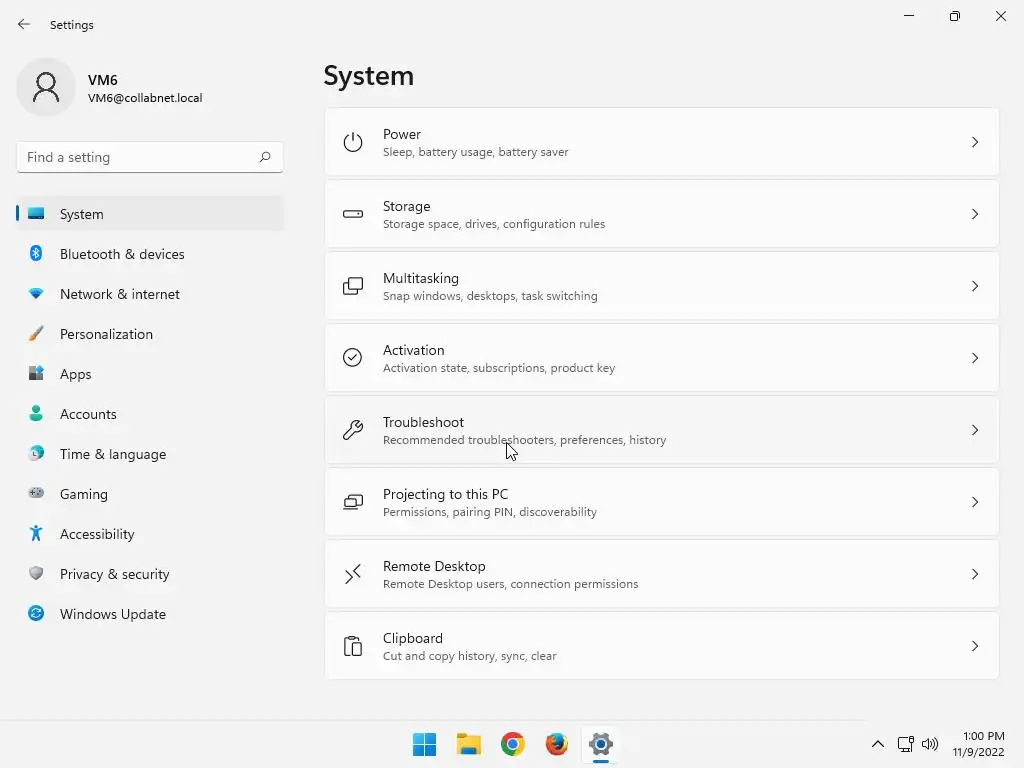Open the volume speaker tray icon
The height and width of the screenshot is (768, 1024).
point(930,744)
